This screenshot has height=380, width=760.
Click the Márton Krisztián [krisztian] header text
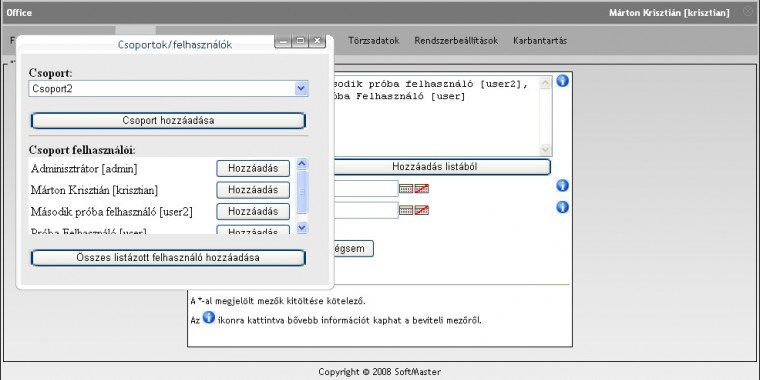click(669, 13)
